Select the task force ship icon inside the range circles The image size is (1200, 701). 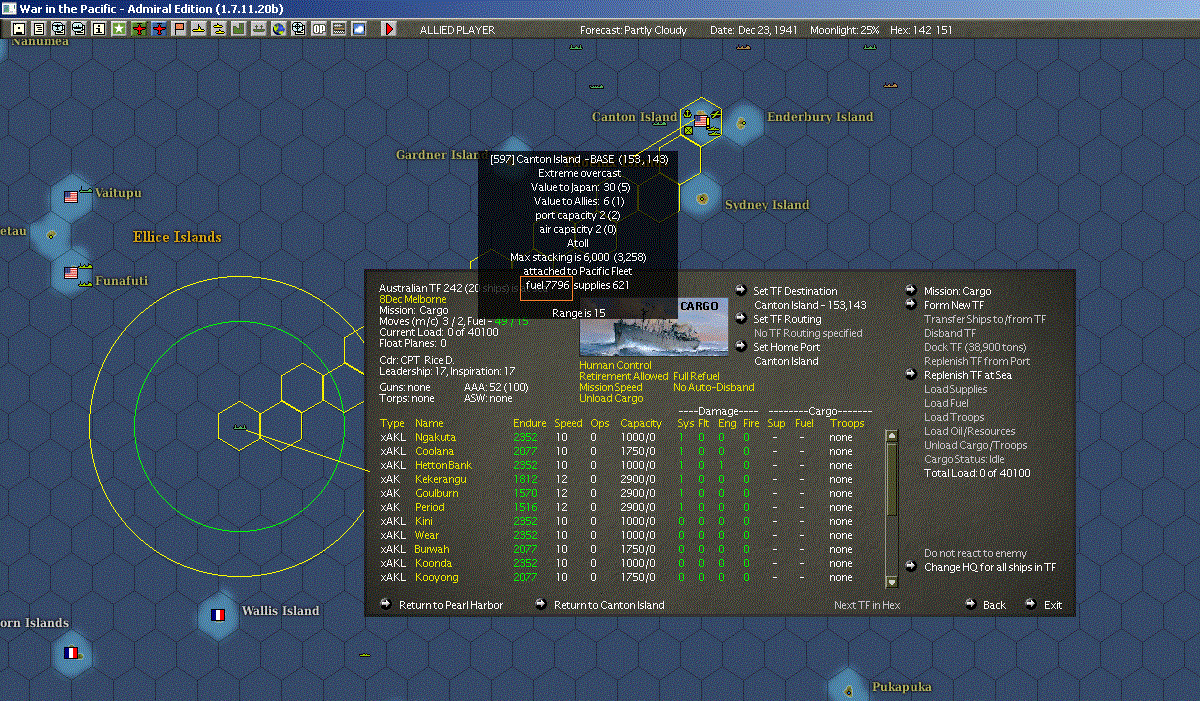click(239, 426)
